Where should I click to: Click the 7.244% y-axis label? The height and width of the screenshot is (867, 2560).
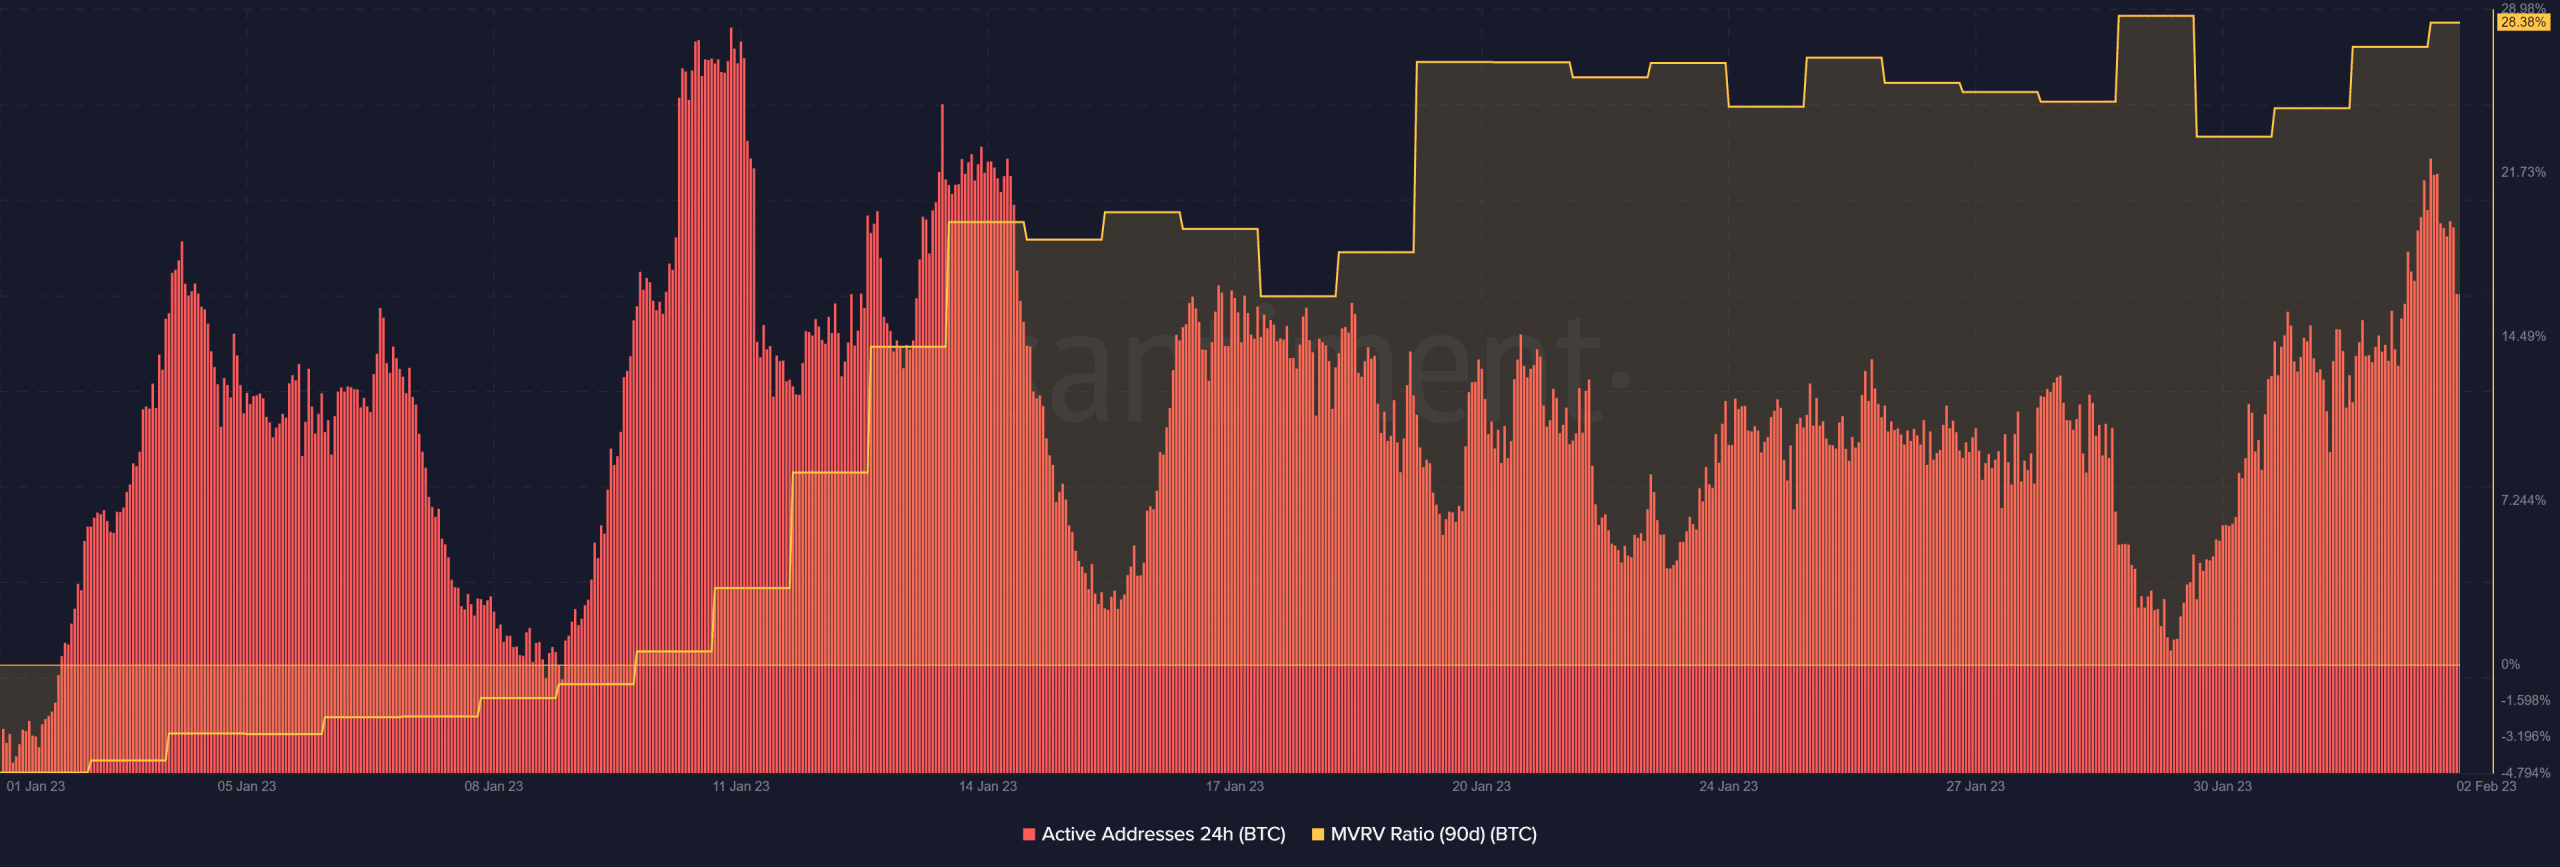tap(2524, 500)
